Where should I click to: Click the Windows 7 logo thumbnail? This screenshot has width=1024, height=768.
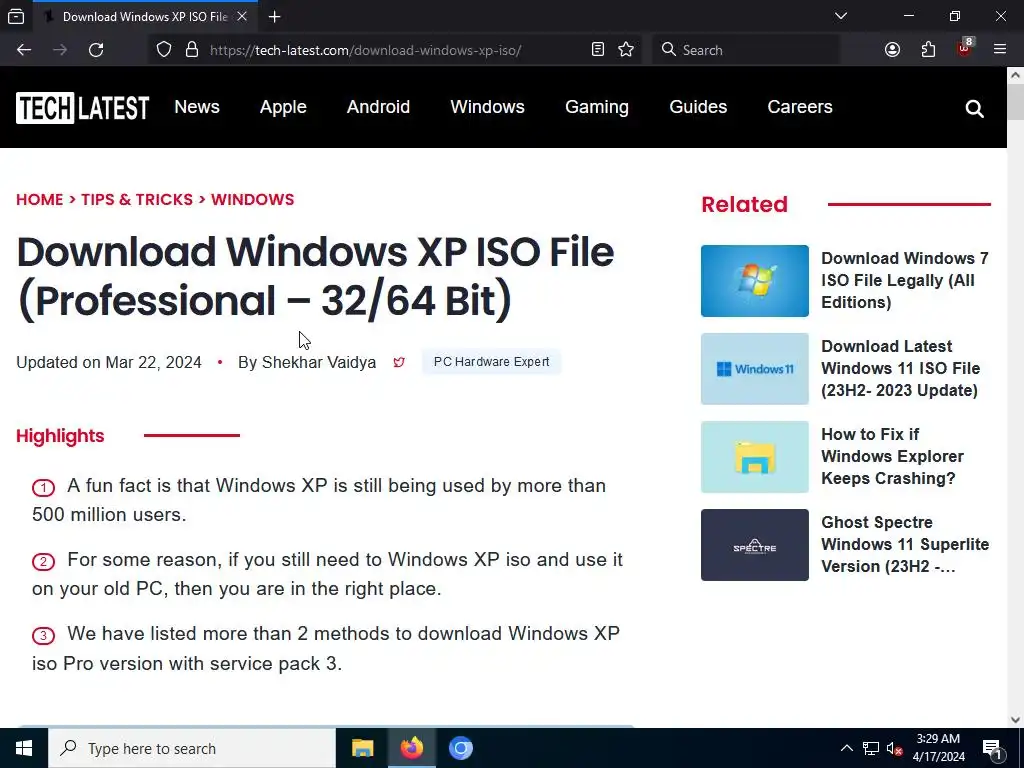755,281
